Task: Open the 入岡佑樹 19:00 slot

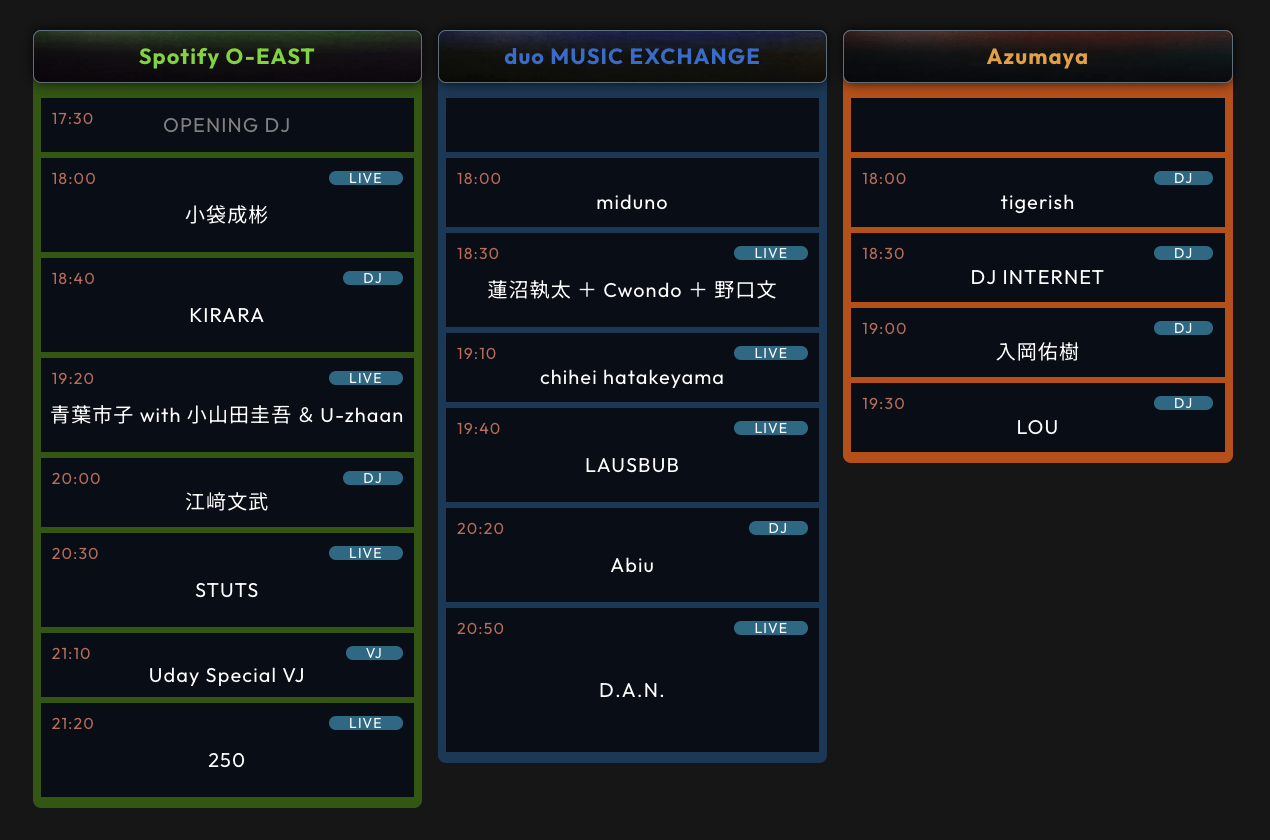Action: [x=1037, y=352]
